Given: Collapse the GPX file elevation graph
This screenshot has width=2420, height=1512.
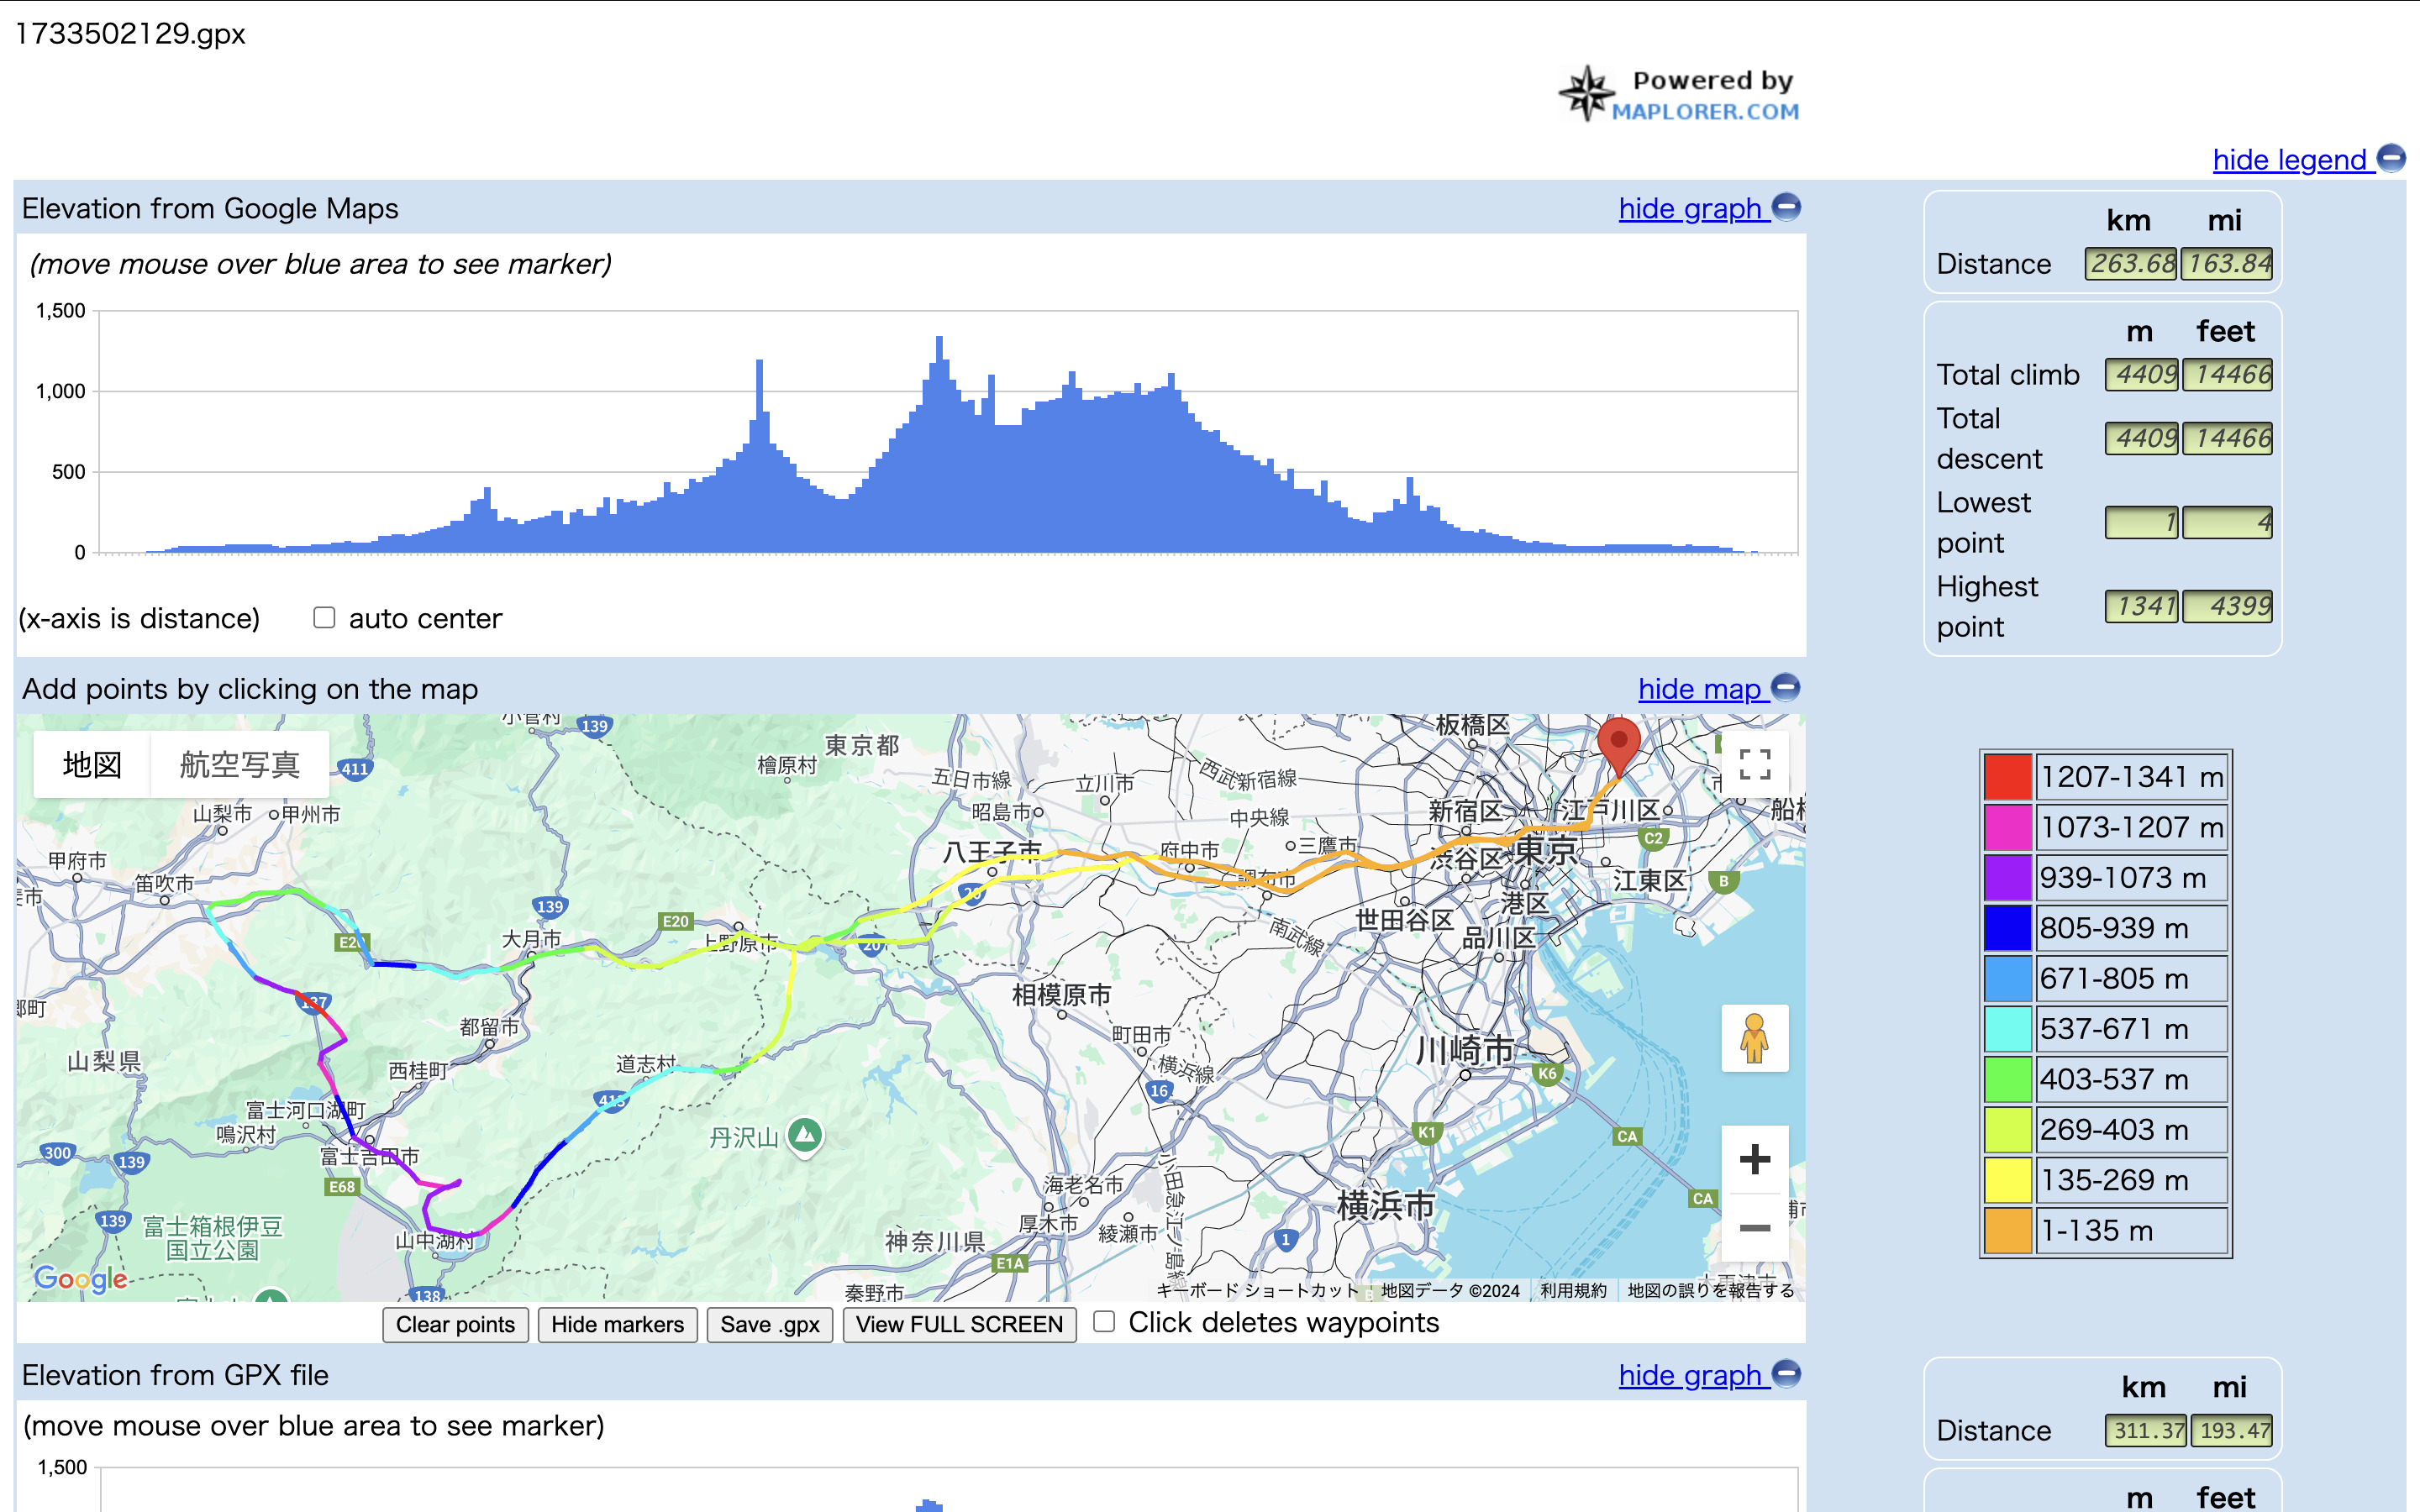Looking at the screenshot, I should (x=1690, y=1375).
